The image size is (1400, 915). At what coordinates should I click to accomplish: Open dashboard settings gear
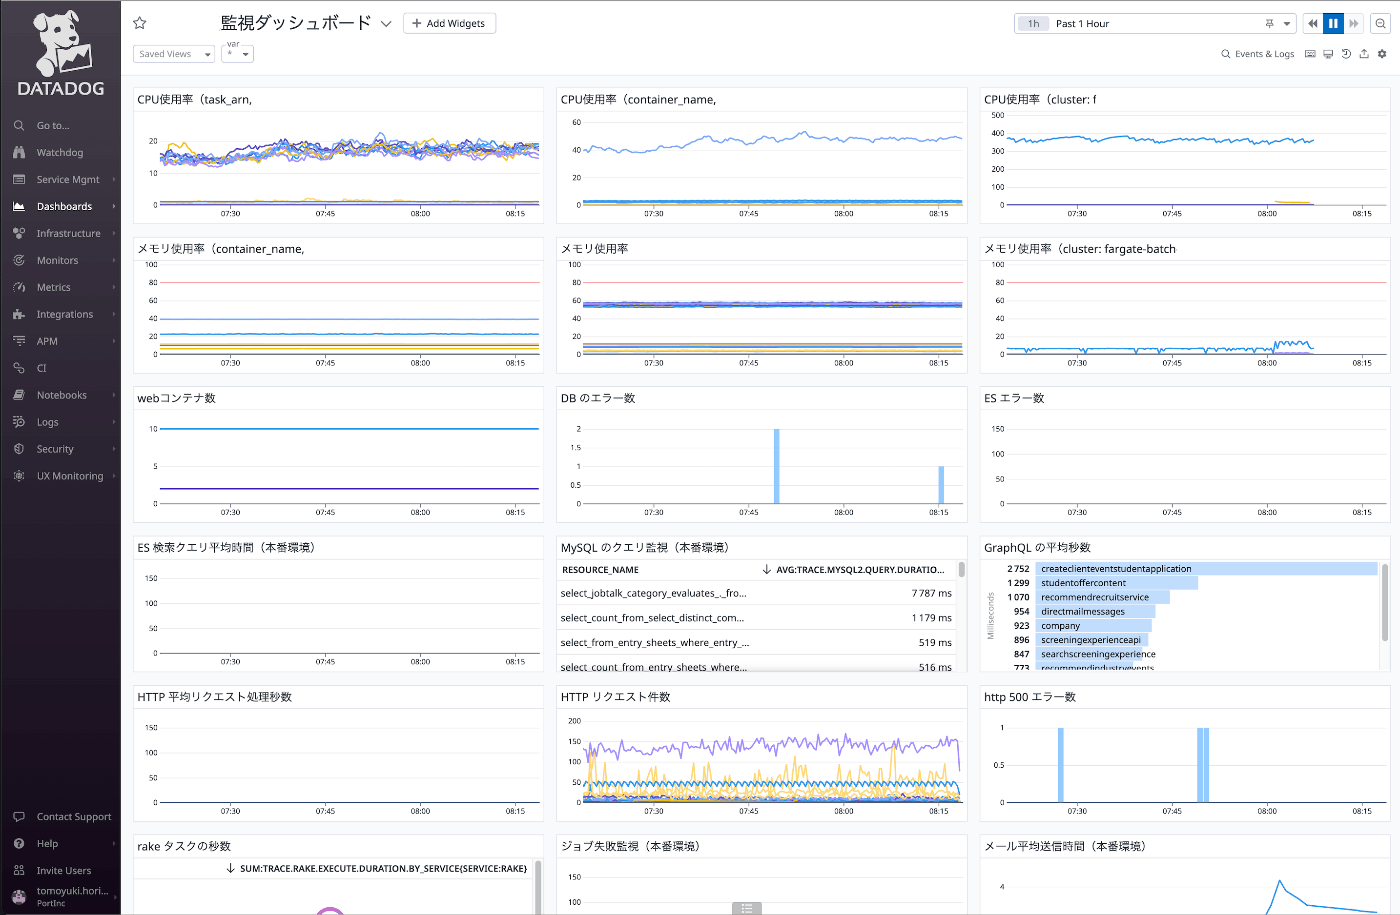pyautogui.click(x=1382, y=54)
